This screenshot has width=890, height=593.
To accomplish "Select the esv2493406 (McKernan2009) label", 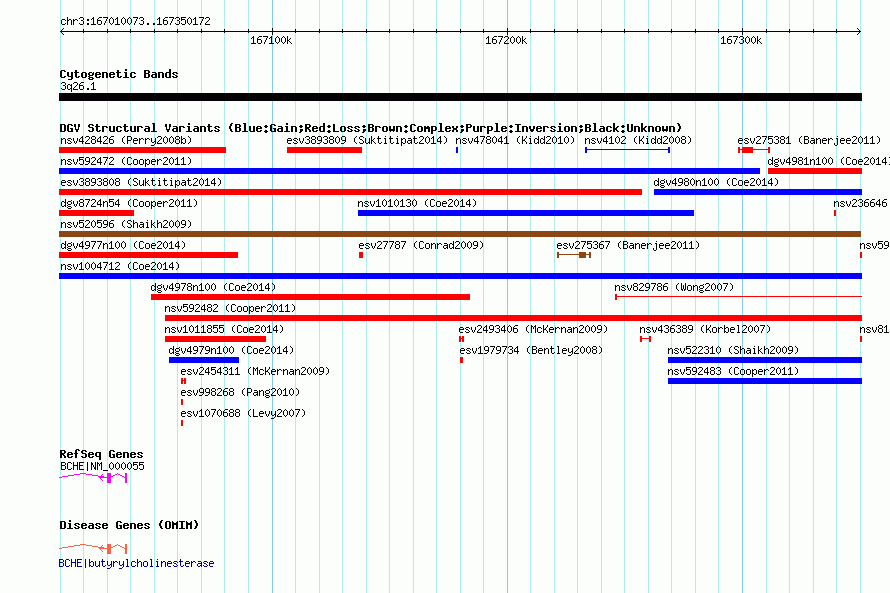I will [x=533, y=329].
